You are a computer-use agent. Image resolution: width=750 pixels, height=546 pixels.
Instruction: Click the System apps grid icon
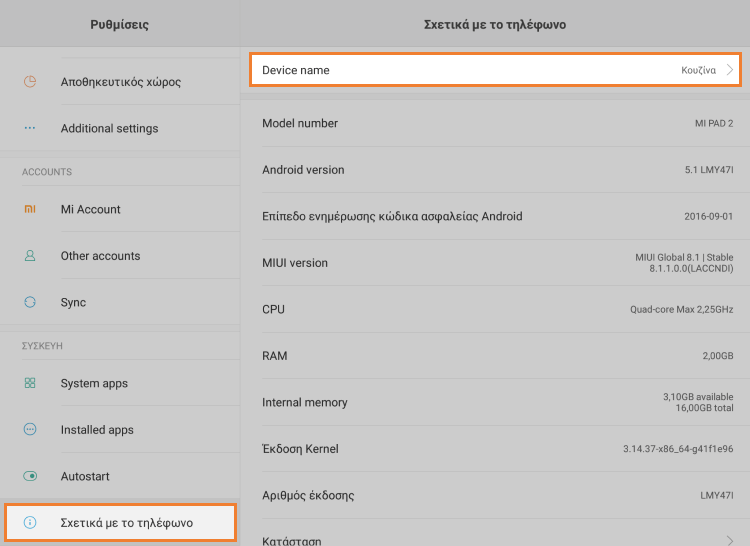(x=30, y=383)
